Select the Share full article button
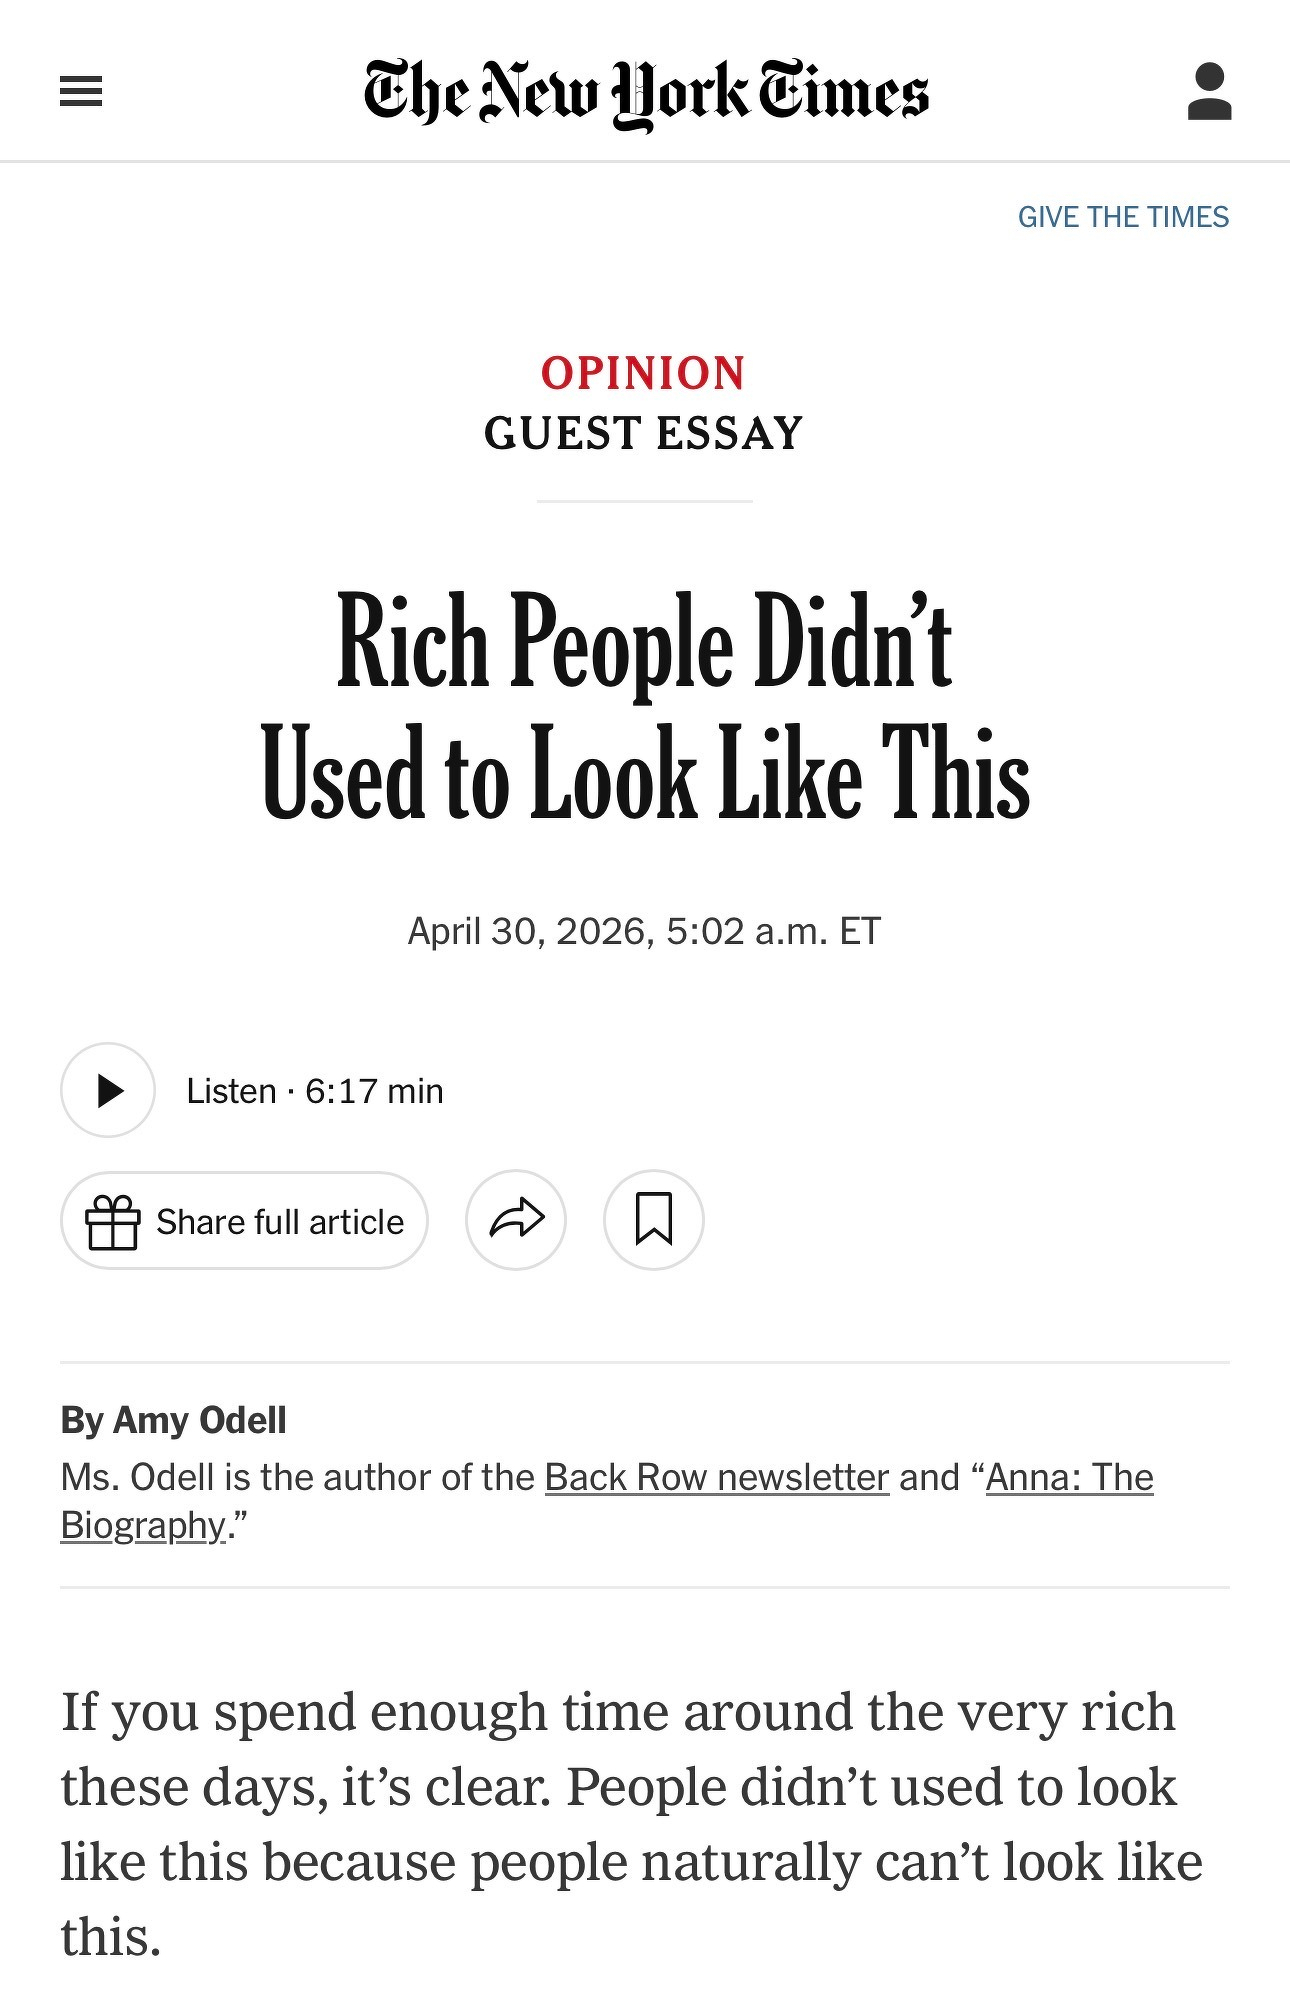The height and width of the screenshot is (2002, 1290). (x=244, y=1220)
